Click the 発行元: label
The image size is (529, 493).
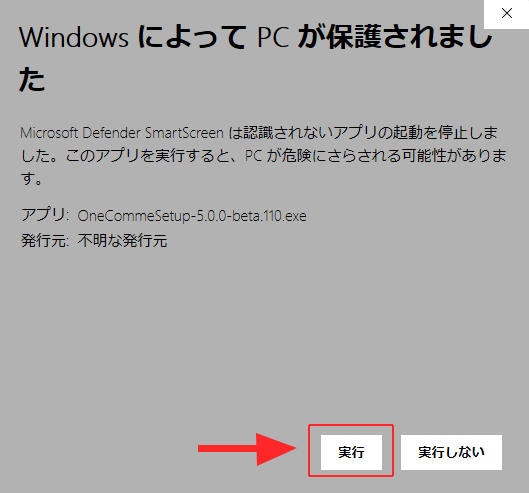(x=45, y=241)
